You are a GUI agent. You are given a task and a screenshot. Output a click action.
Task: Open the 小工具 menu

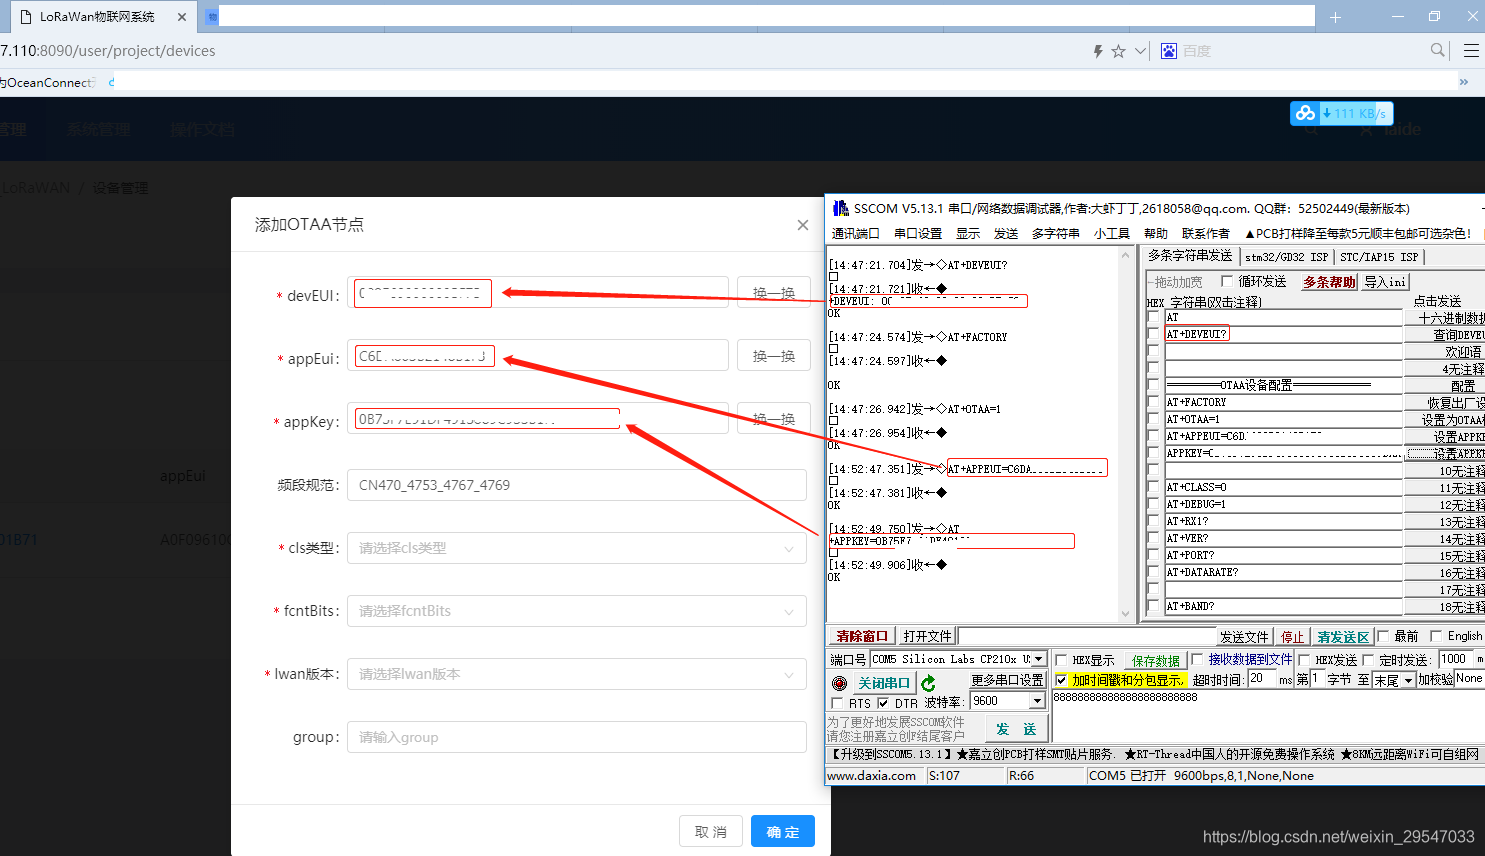coord(1112,233)
